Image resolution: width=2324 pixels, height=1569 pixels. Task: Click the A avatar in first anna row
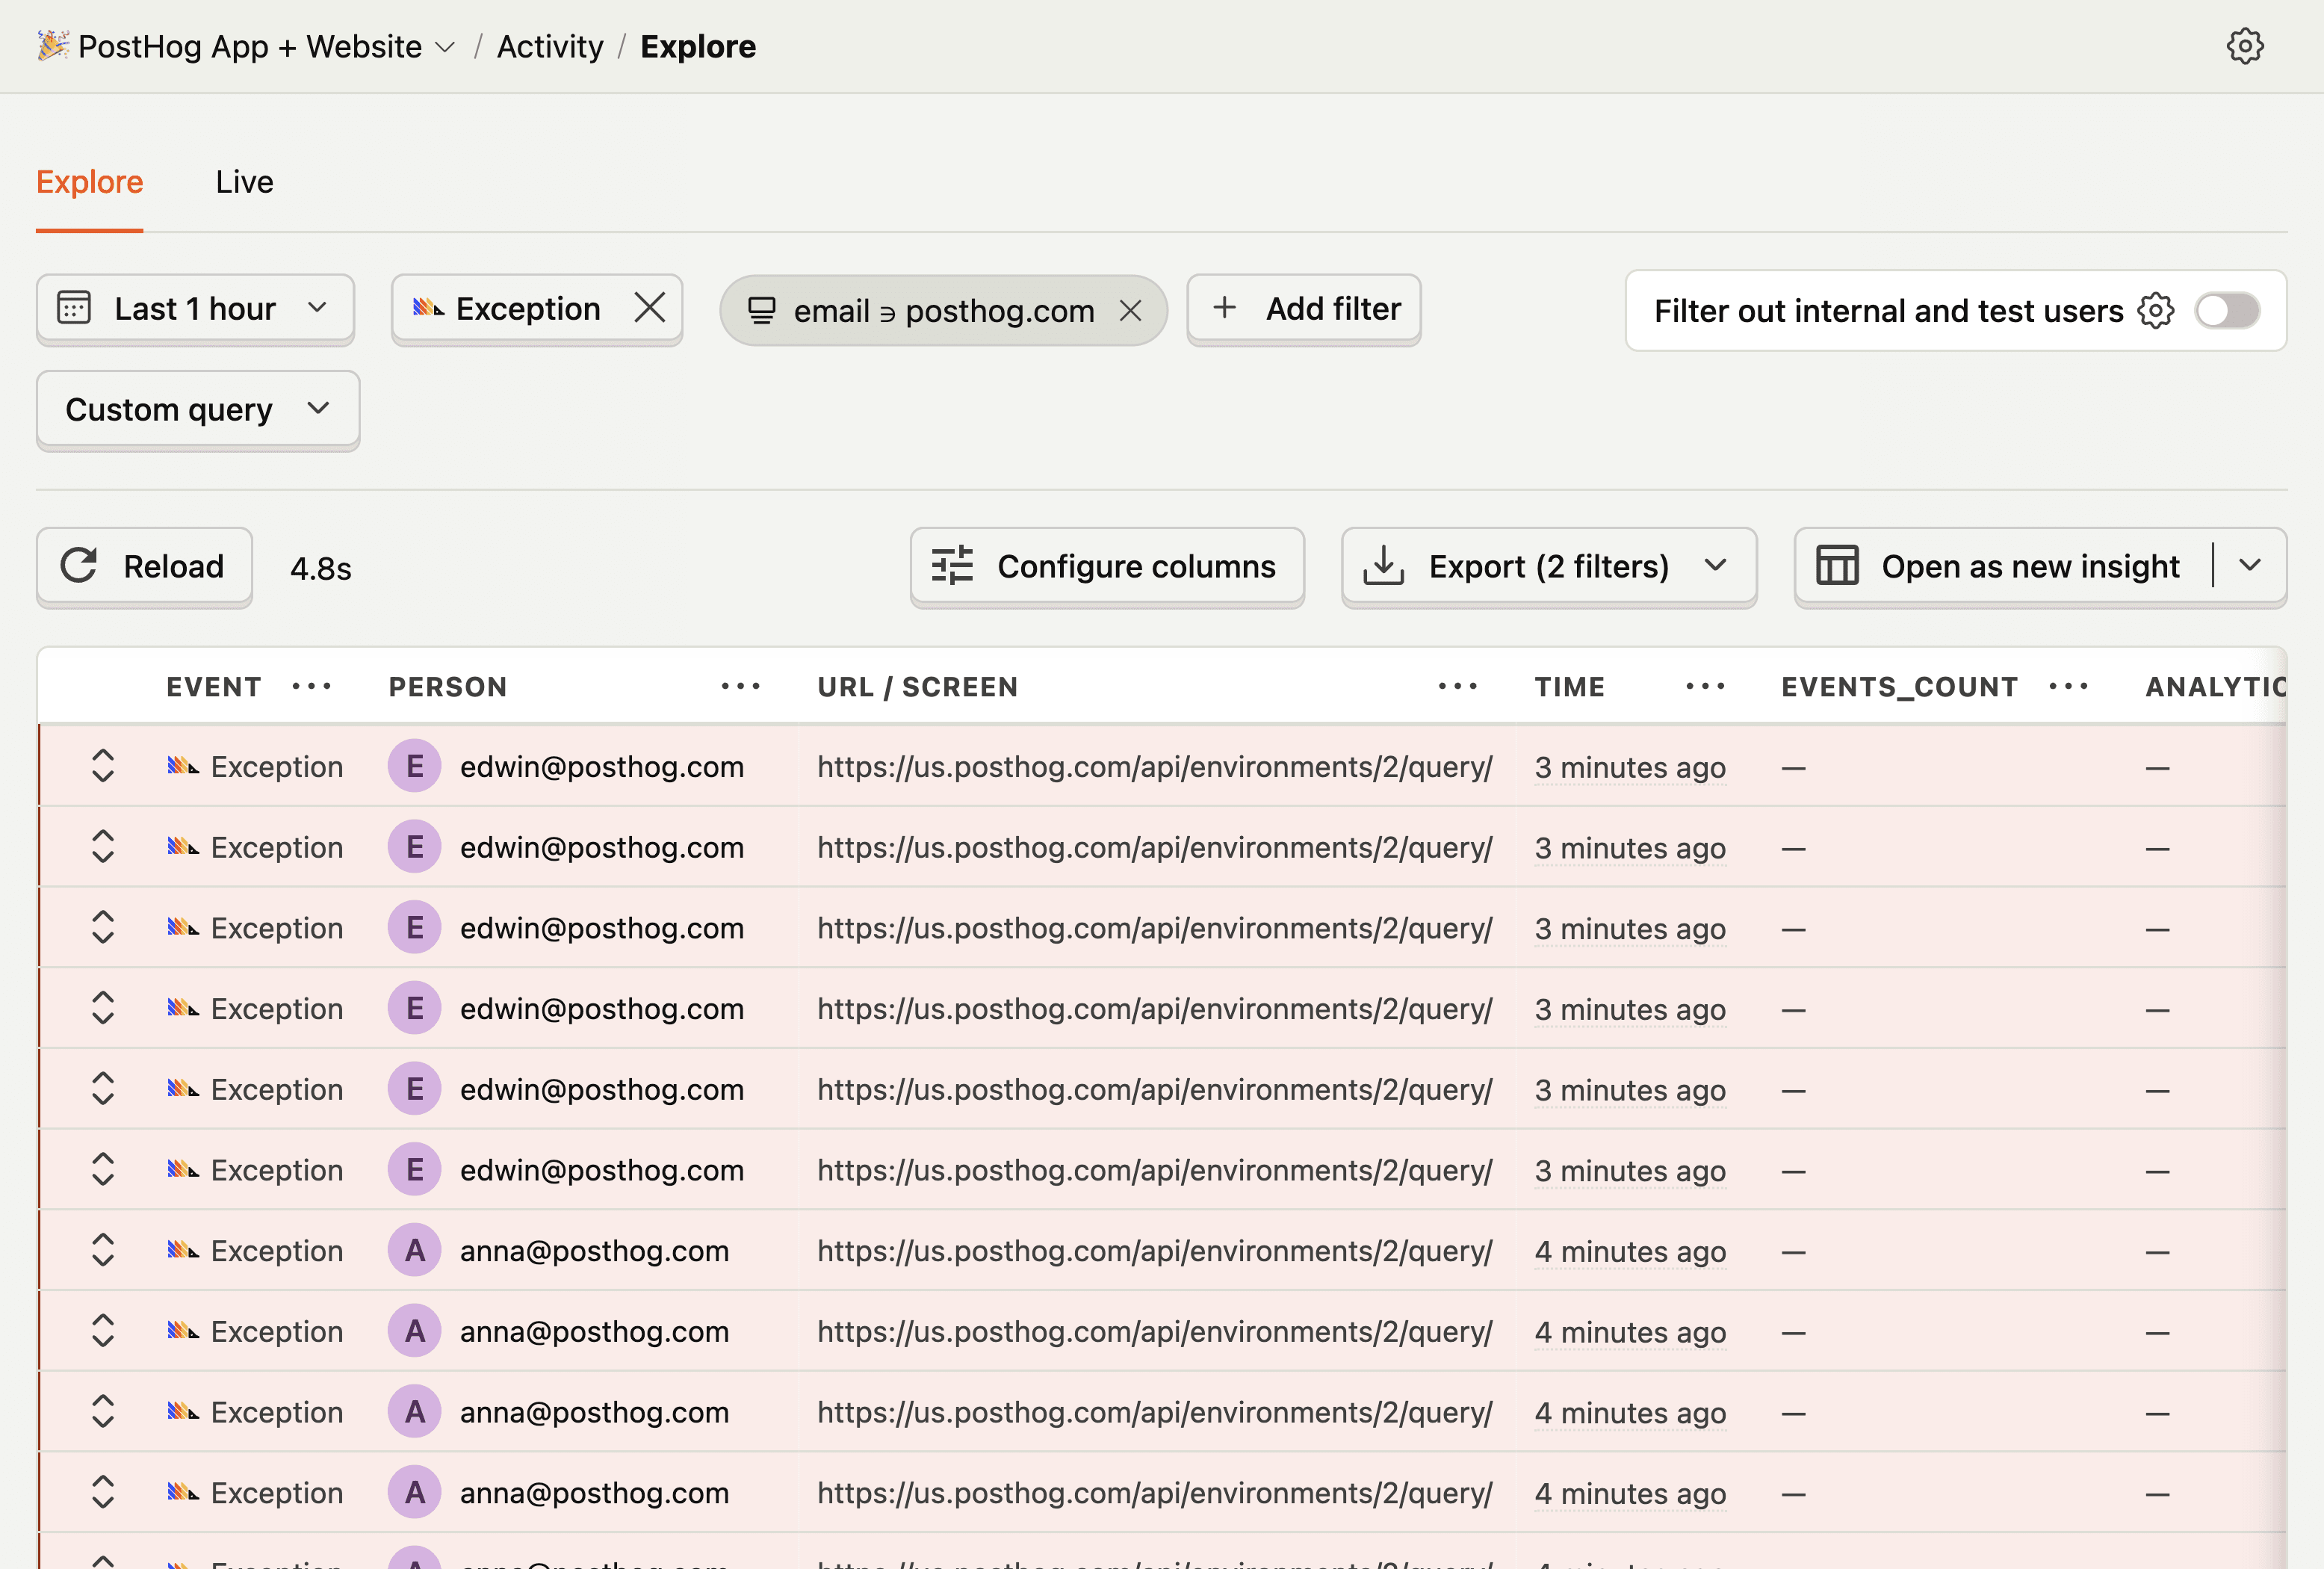[414, 1250]
